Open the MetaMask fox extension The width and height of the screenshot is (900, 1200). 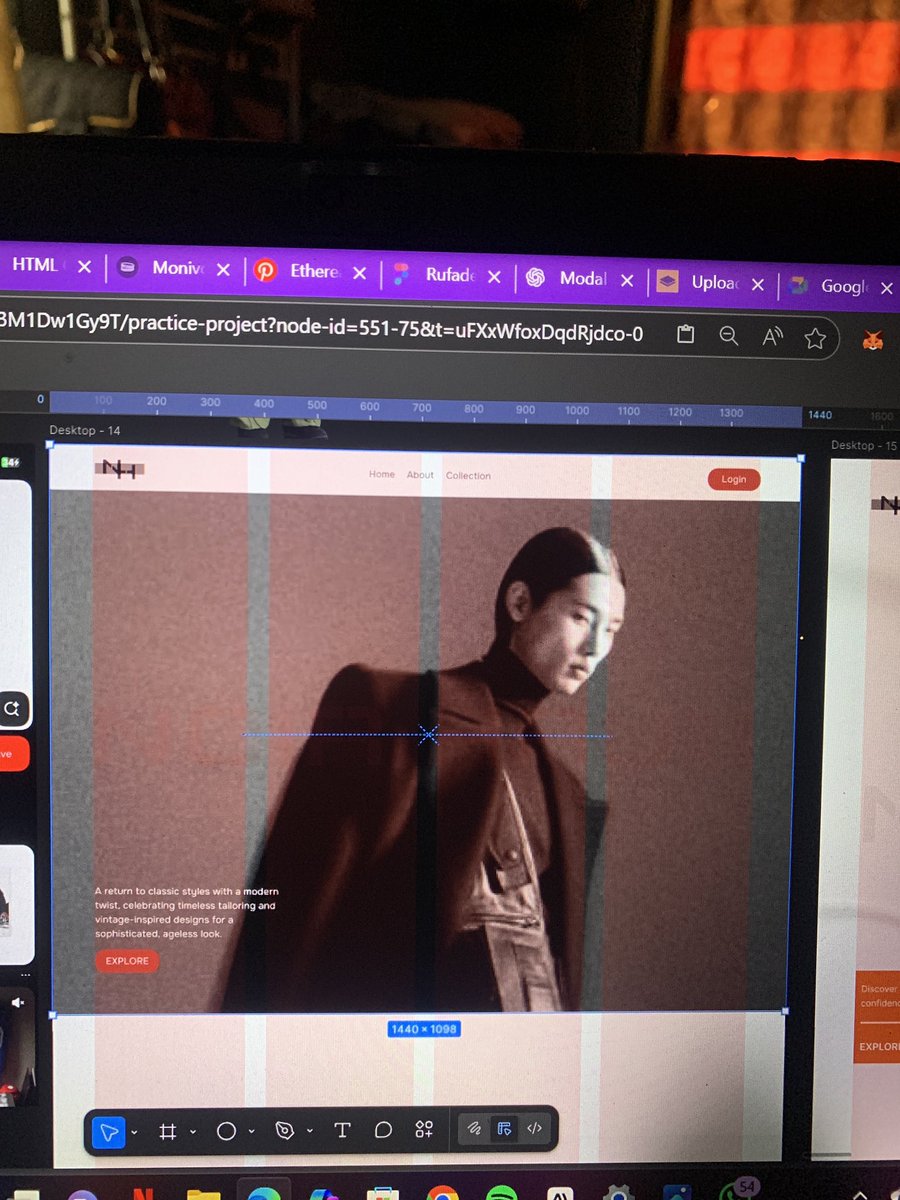tap(873, 340)
